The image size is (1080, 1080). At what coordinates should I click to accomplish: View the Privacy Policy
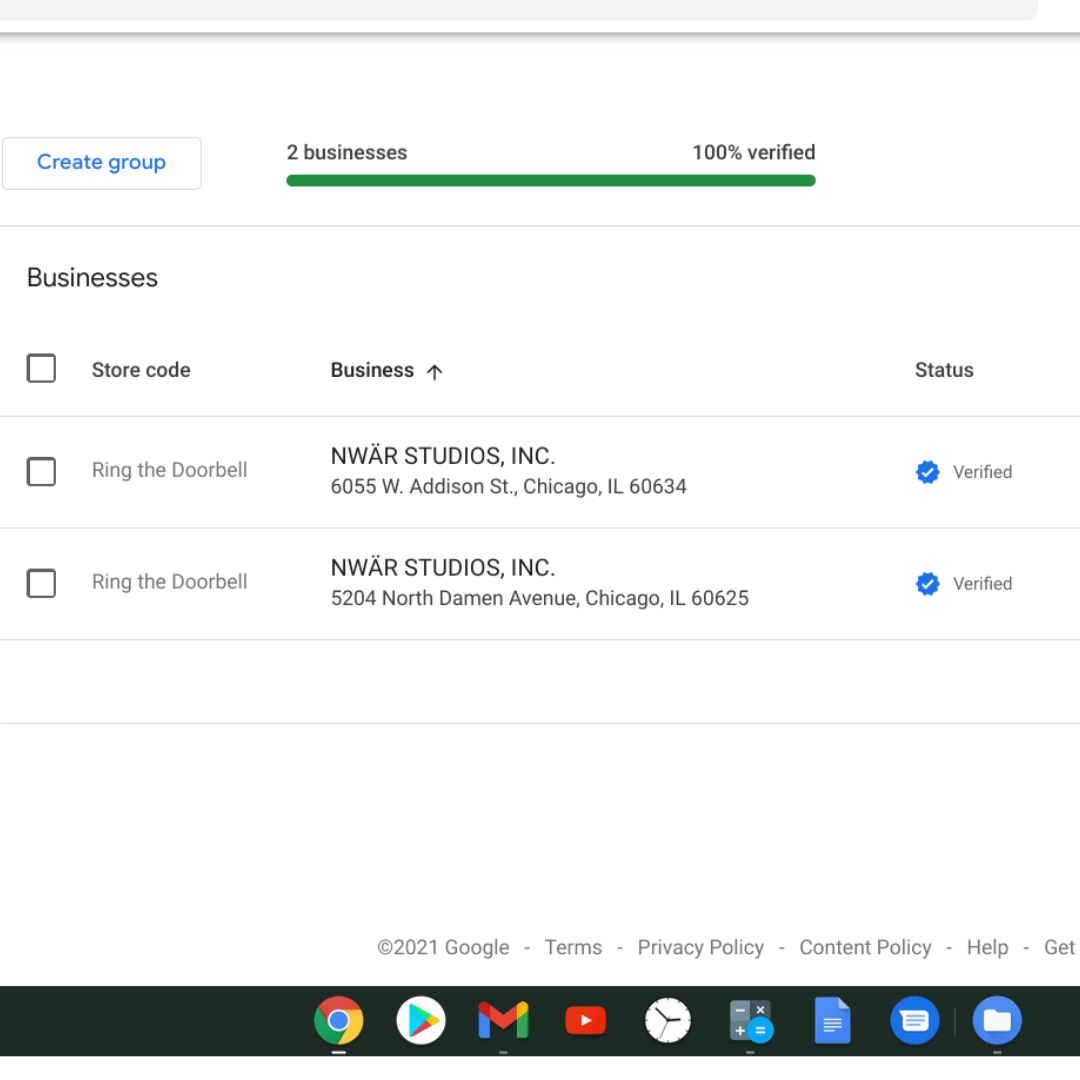point(700,947)
